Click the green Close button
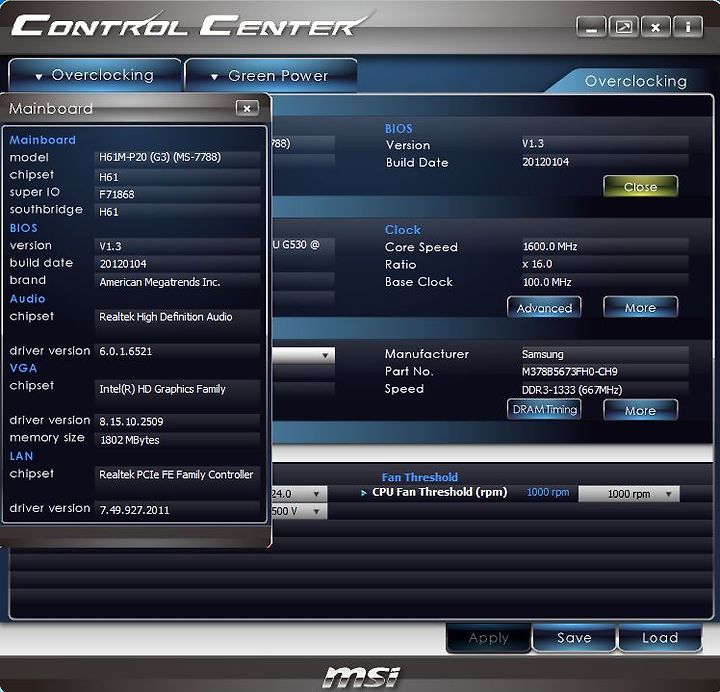Viewport: 720px width, 692px height. pos(640,186)
